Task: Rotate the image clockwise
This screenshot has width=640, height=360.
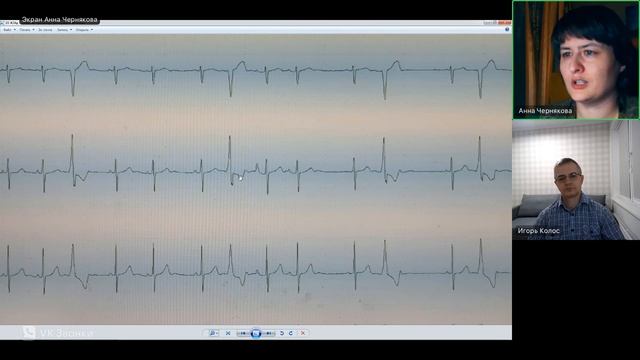Action: [x=291, y=333]
